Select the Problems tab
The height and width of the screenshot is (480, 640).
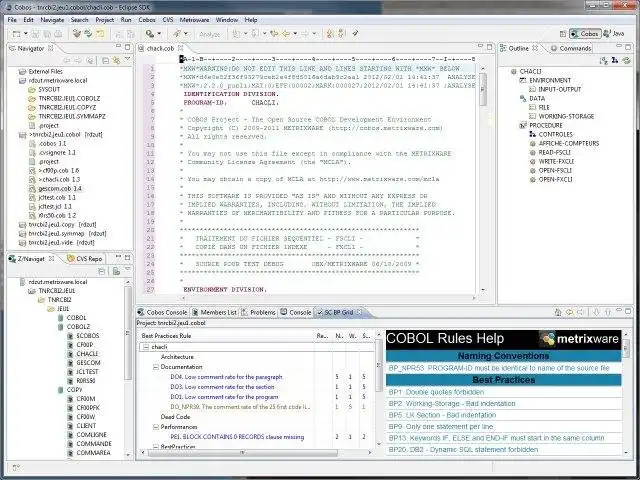(259, 312)
